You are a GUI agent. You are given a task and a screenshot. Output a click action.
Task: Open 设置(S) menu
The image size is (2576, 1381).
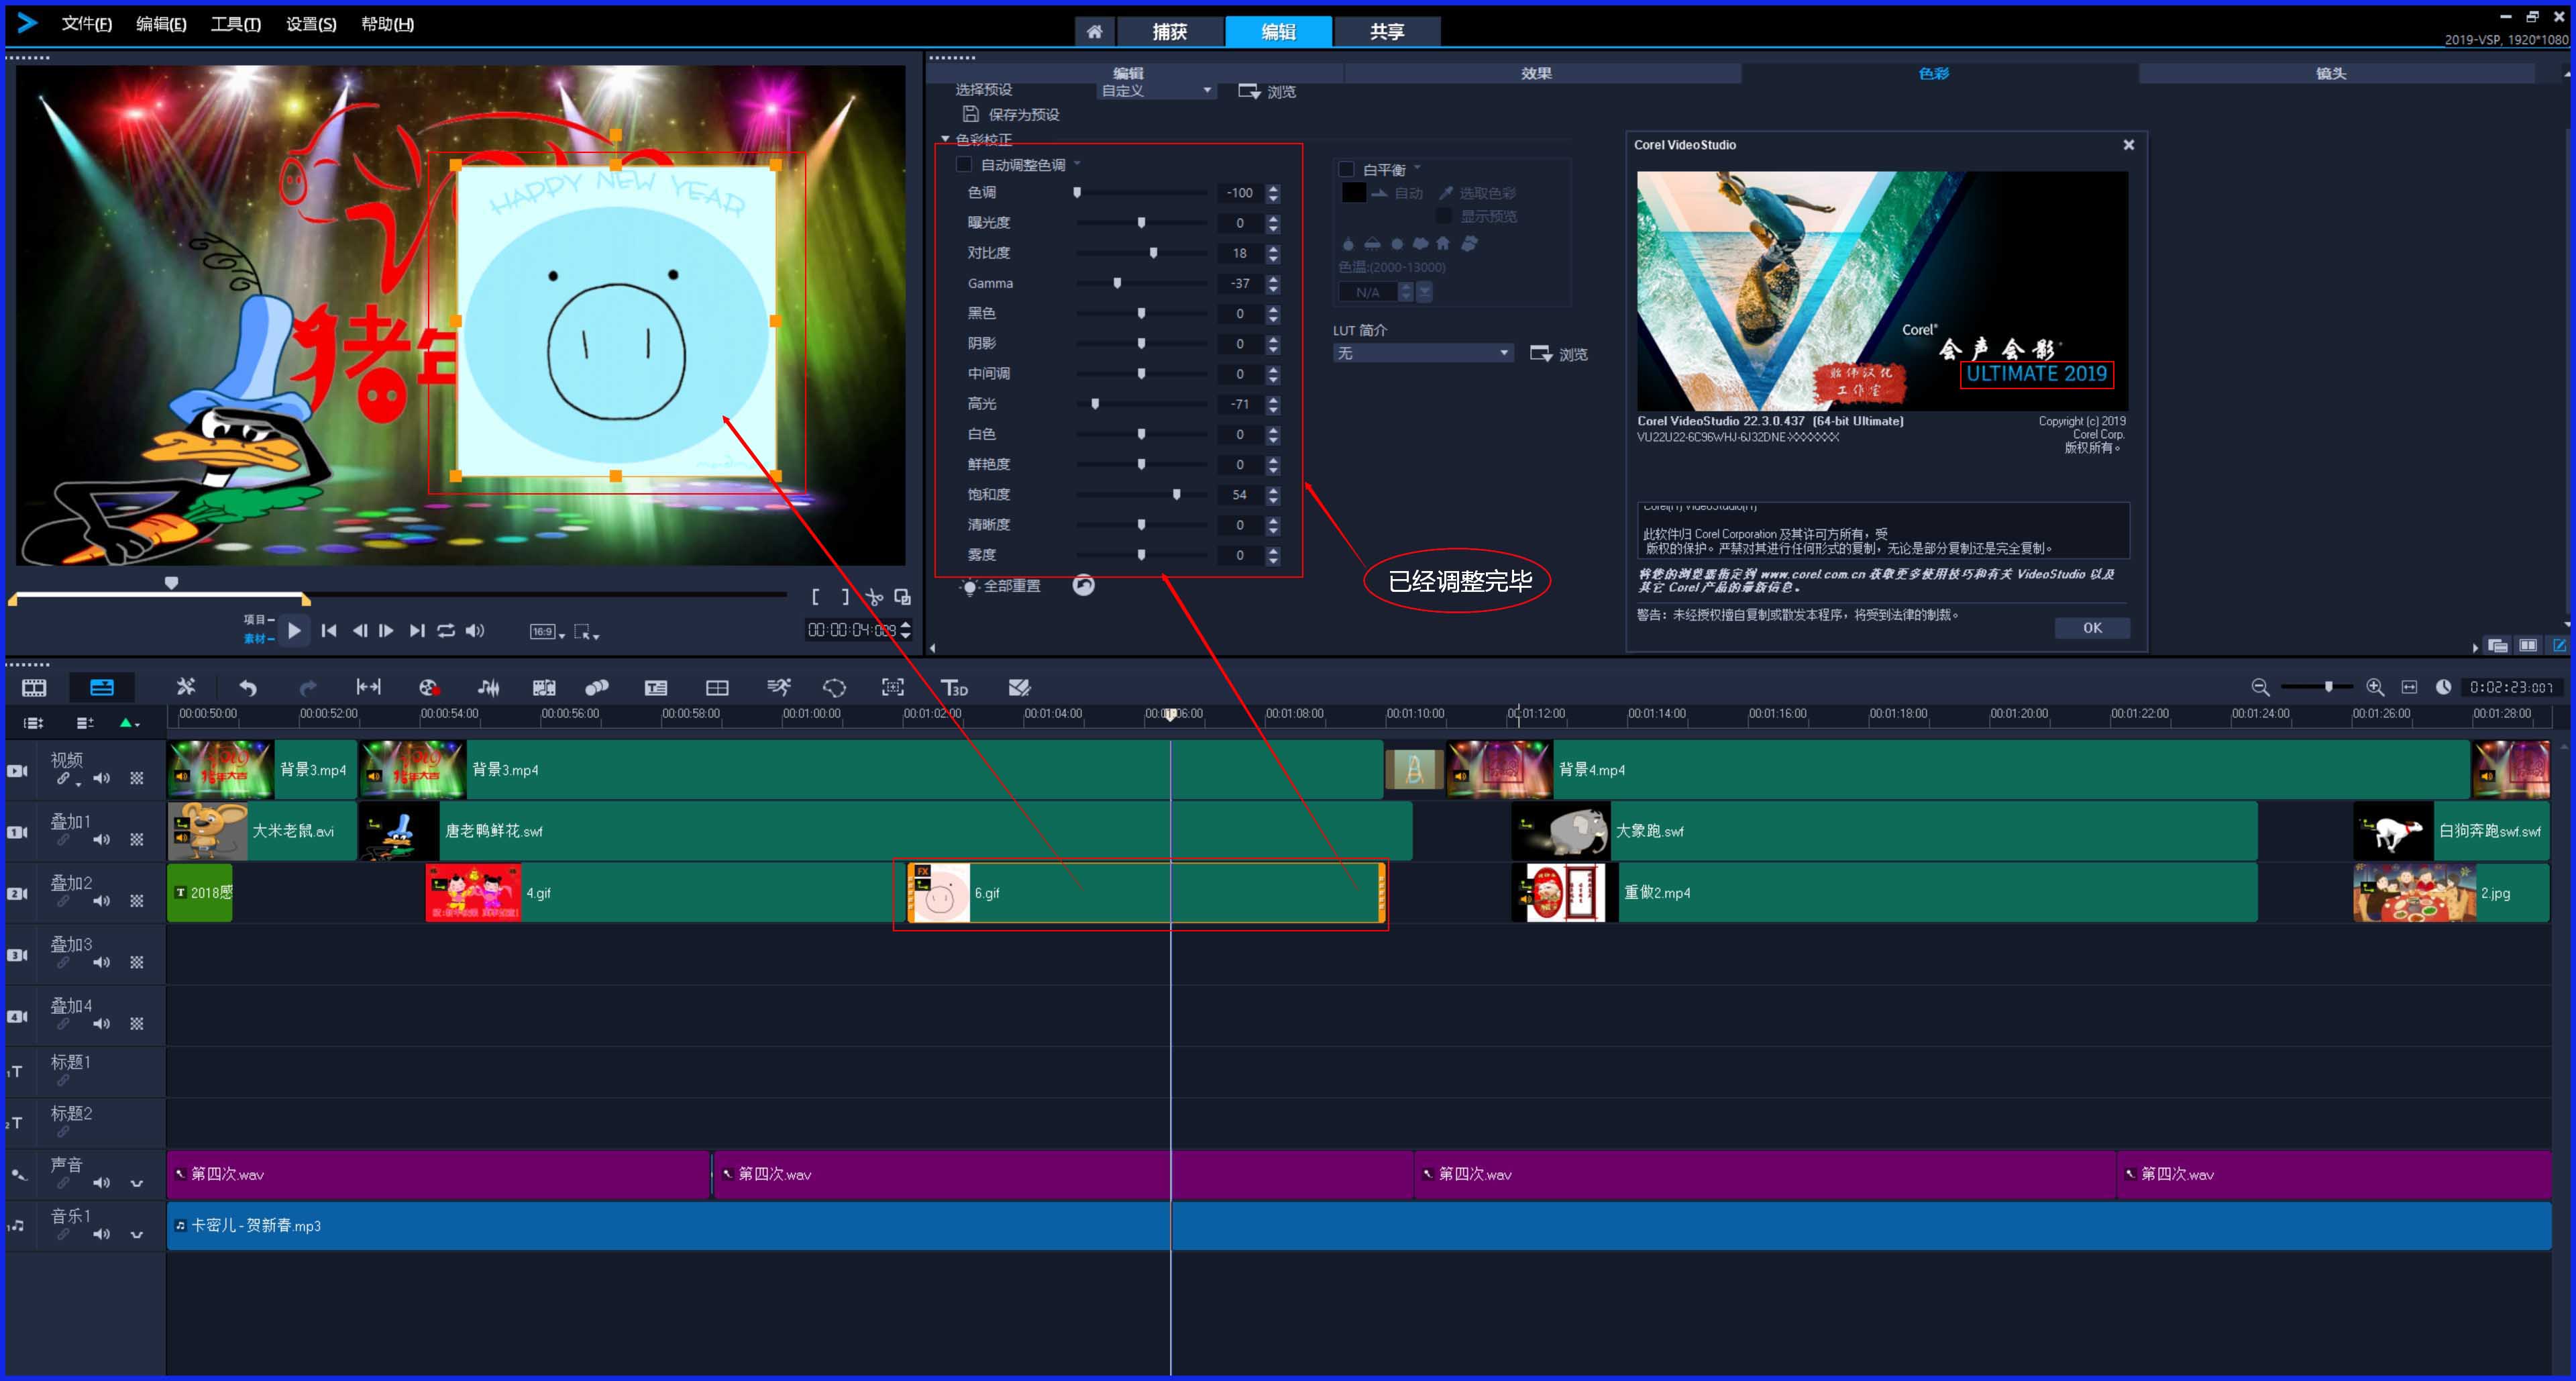click(x=311, y=24)
